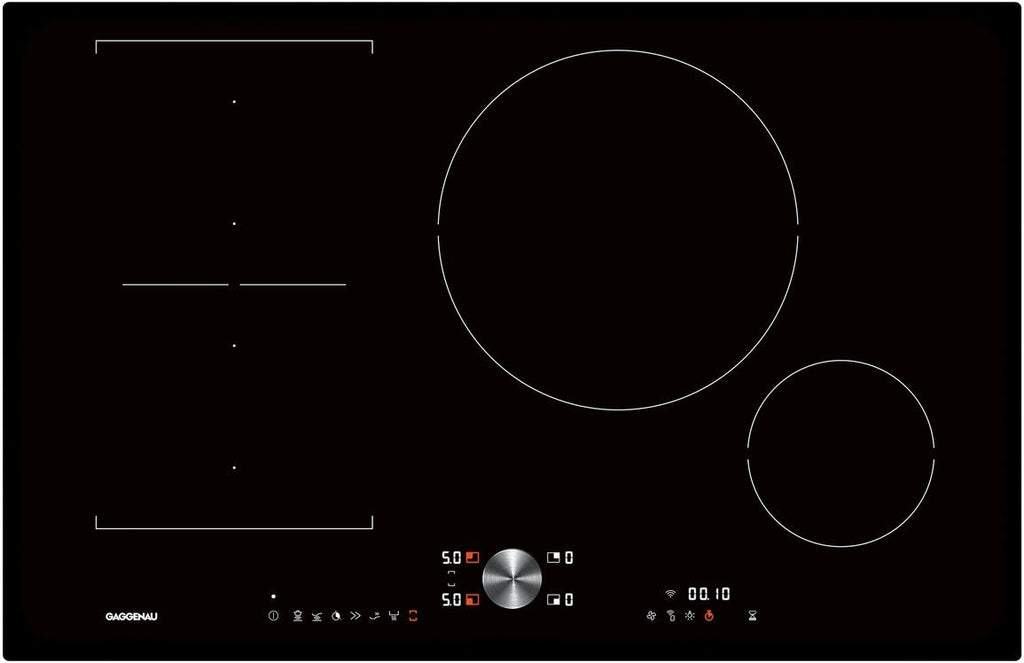Tap the hourglass short-term timer icon
1024x663 pixels.
point(751,616)
